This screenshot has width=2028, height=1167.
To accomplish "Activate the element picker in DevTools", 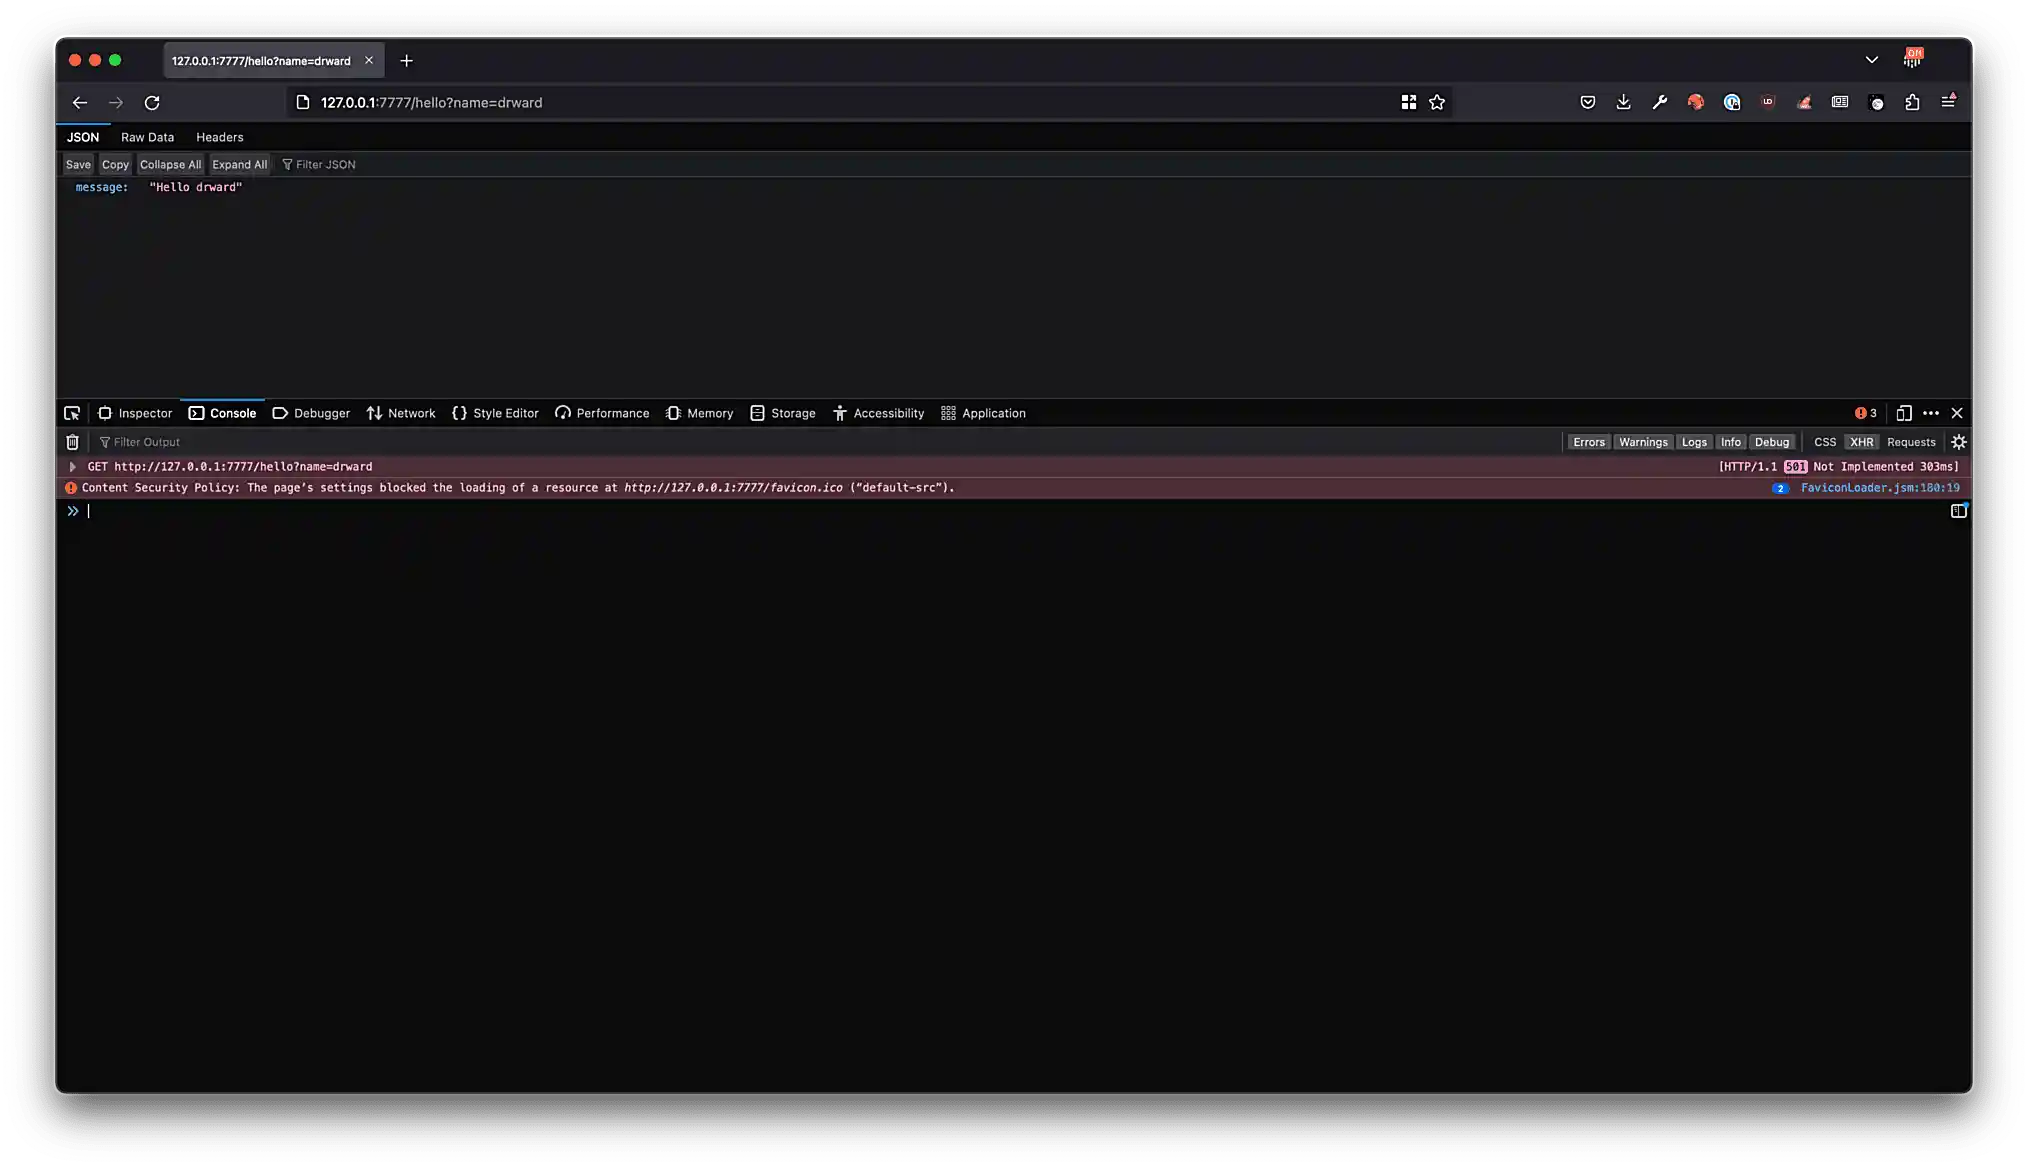I will pyautogui.click(x=71, y=413).
